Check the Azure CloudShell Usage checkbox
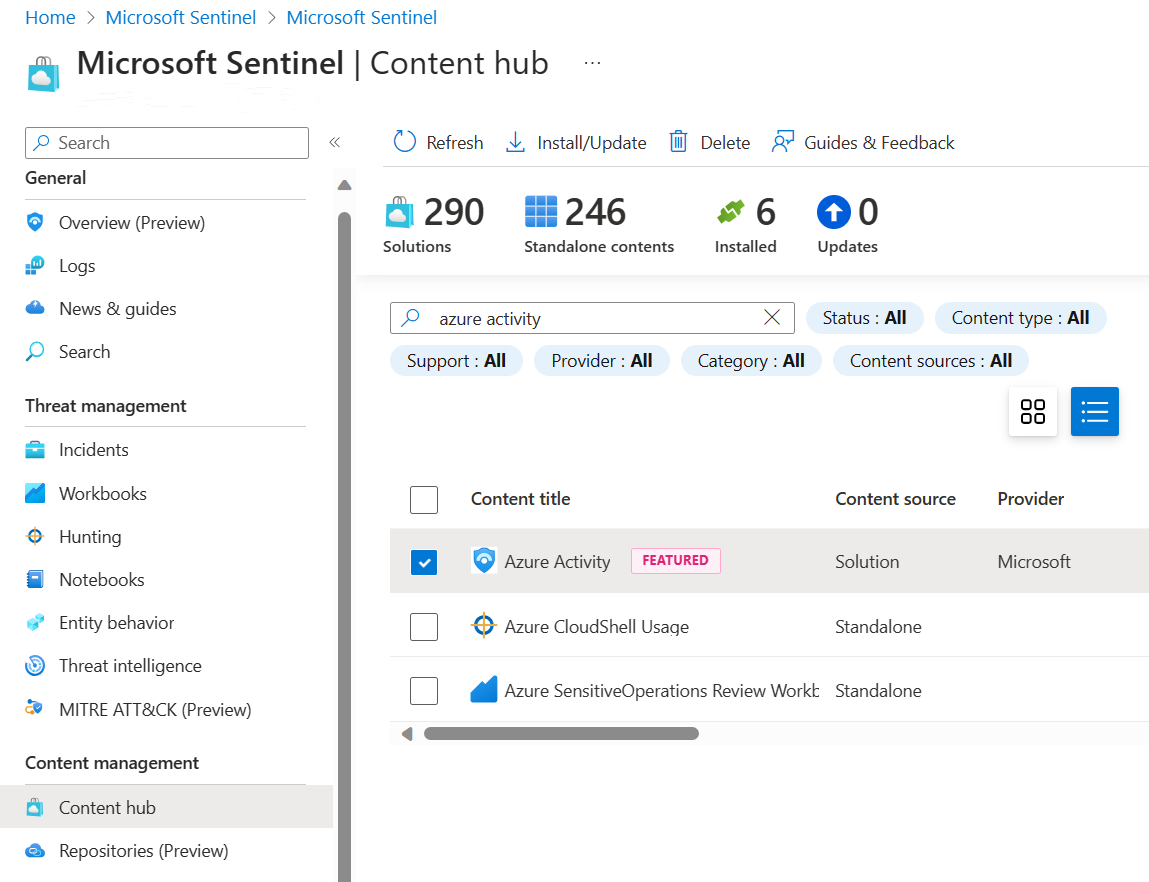The width and height of the screenshot is (1149, 882). [424, 627]
